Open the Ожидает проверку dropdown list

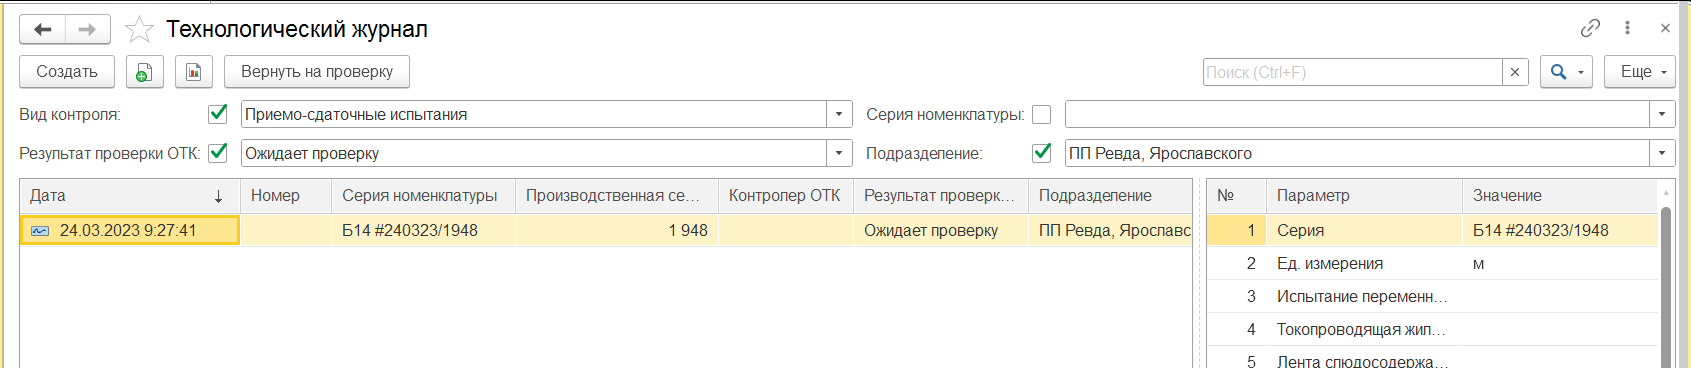pyautogui.click(x=839, y=153)
